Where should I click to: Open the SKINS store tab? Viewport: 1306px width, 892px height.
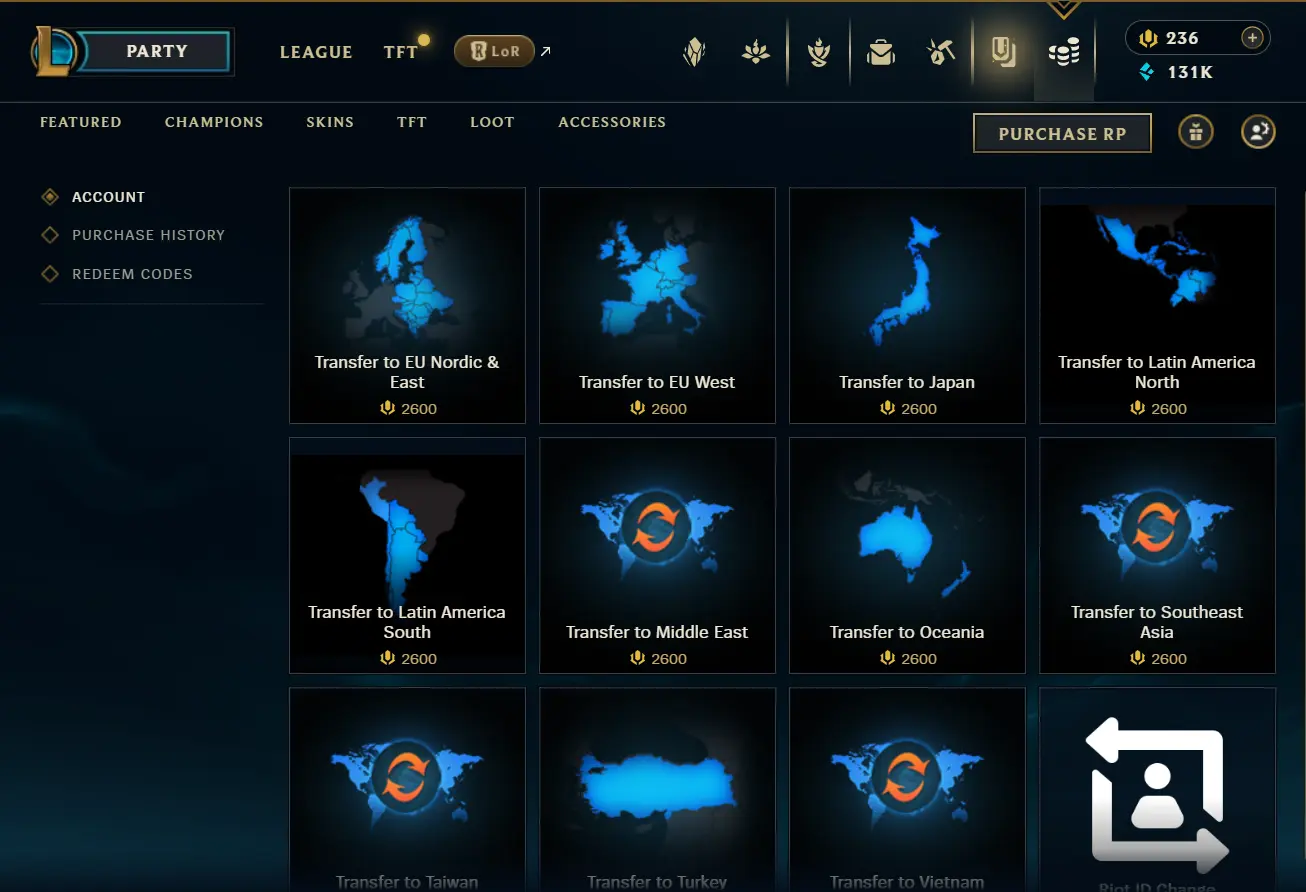point(330,122)
